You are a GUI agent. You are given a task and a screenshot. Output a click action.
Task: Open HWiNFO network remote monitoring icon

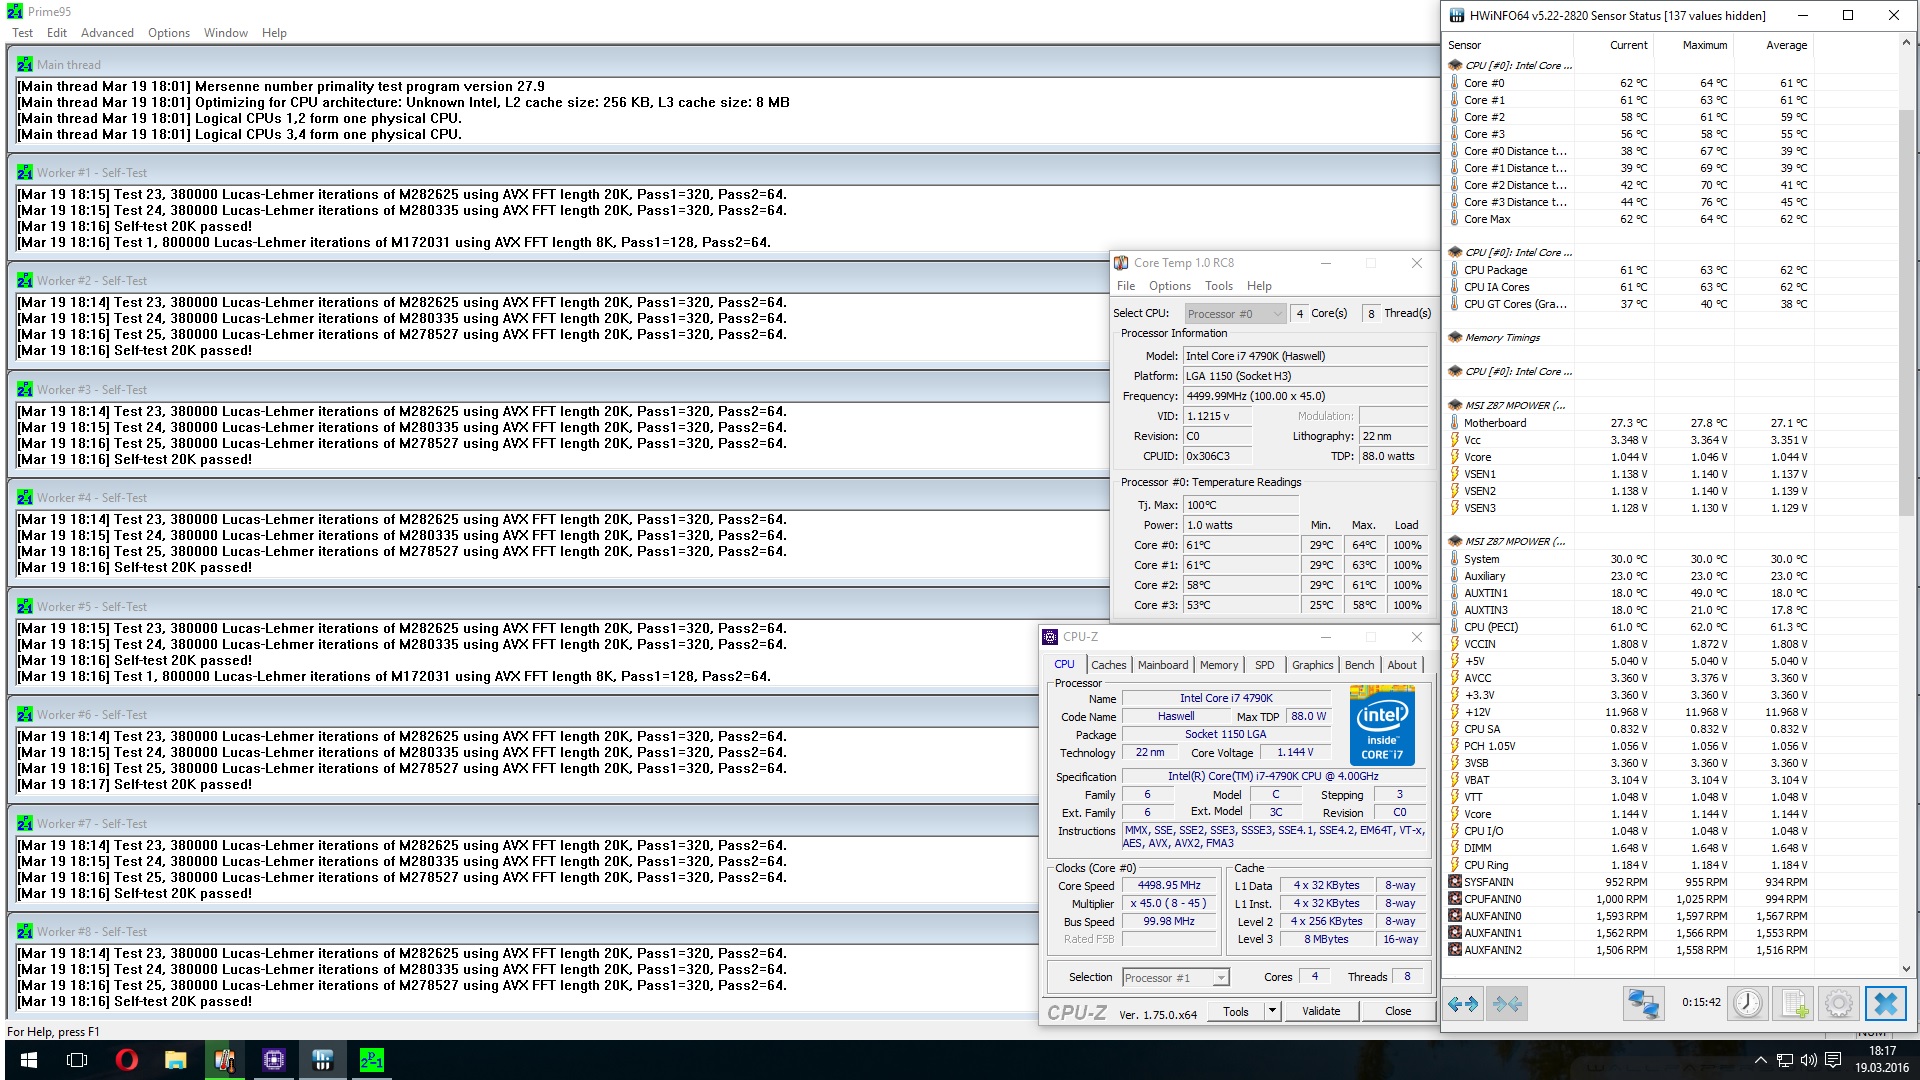1642,1003
